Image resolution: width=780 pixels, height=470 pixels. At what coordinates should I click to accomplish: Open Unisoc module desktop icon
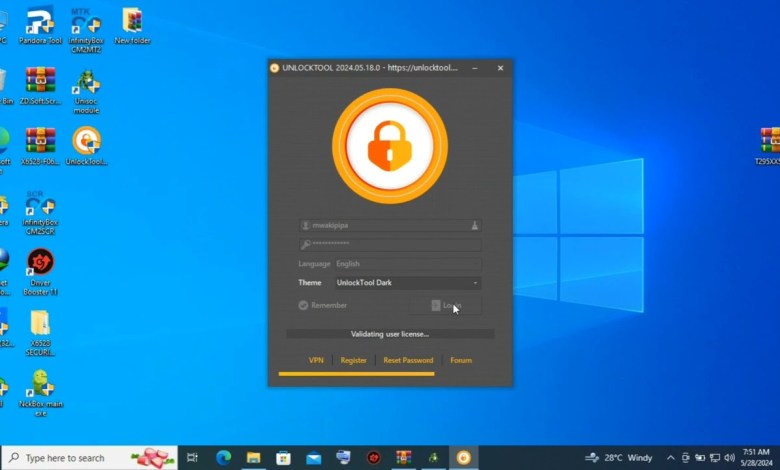86,82
